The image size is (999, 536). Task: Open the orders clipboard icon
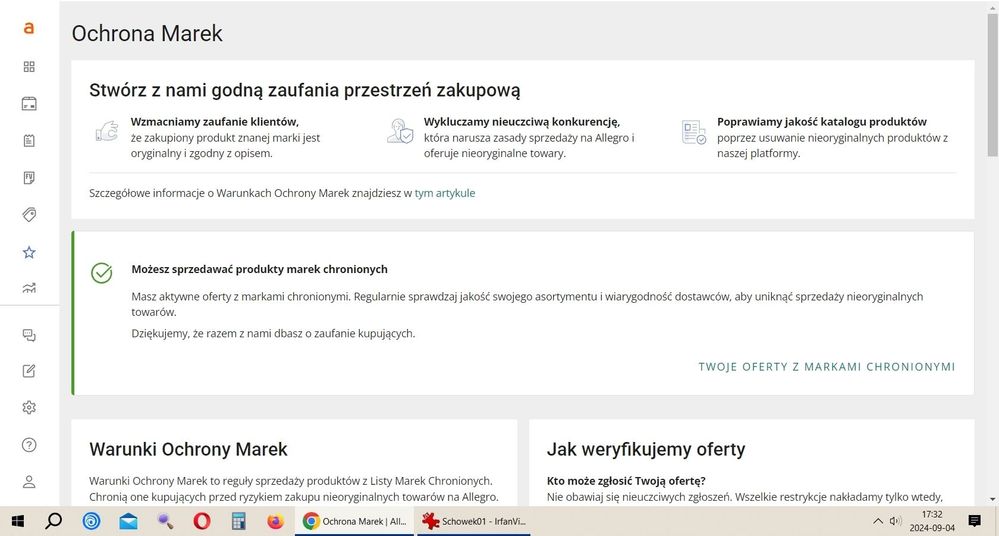29,141
